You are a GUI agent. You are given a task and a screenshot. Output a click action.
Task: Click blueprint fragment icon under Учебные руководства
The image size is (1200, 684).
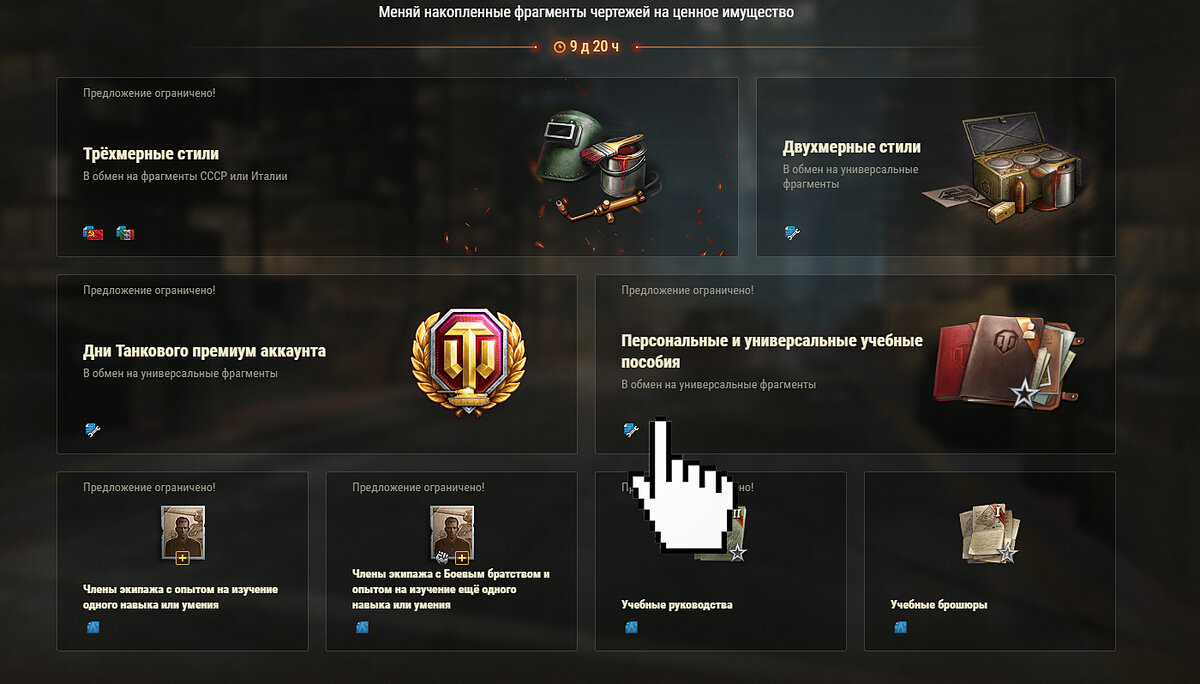[x=631, y=628]
